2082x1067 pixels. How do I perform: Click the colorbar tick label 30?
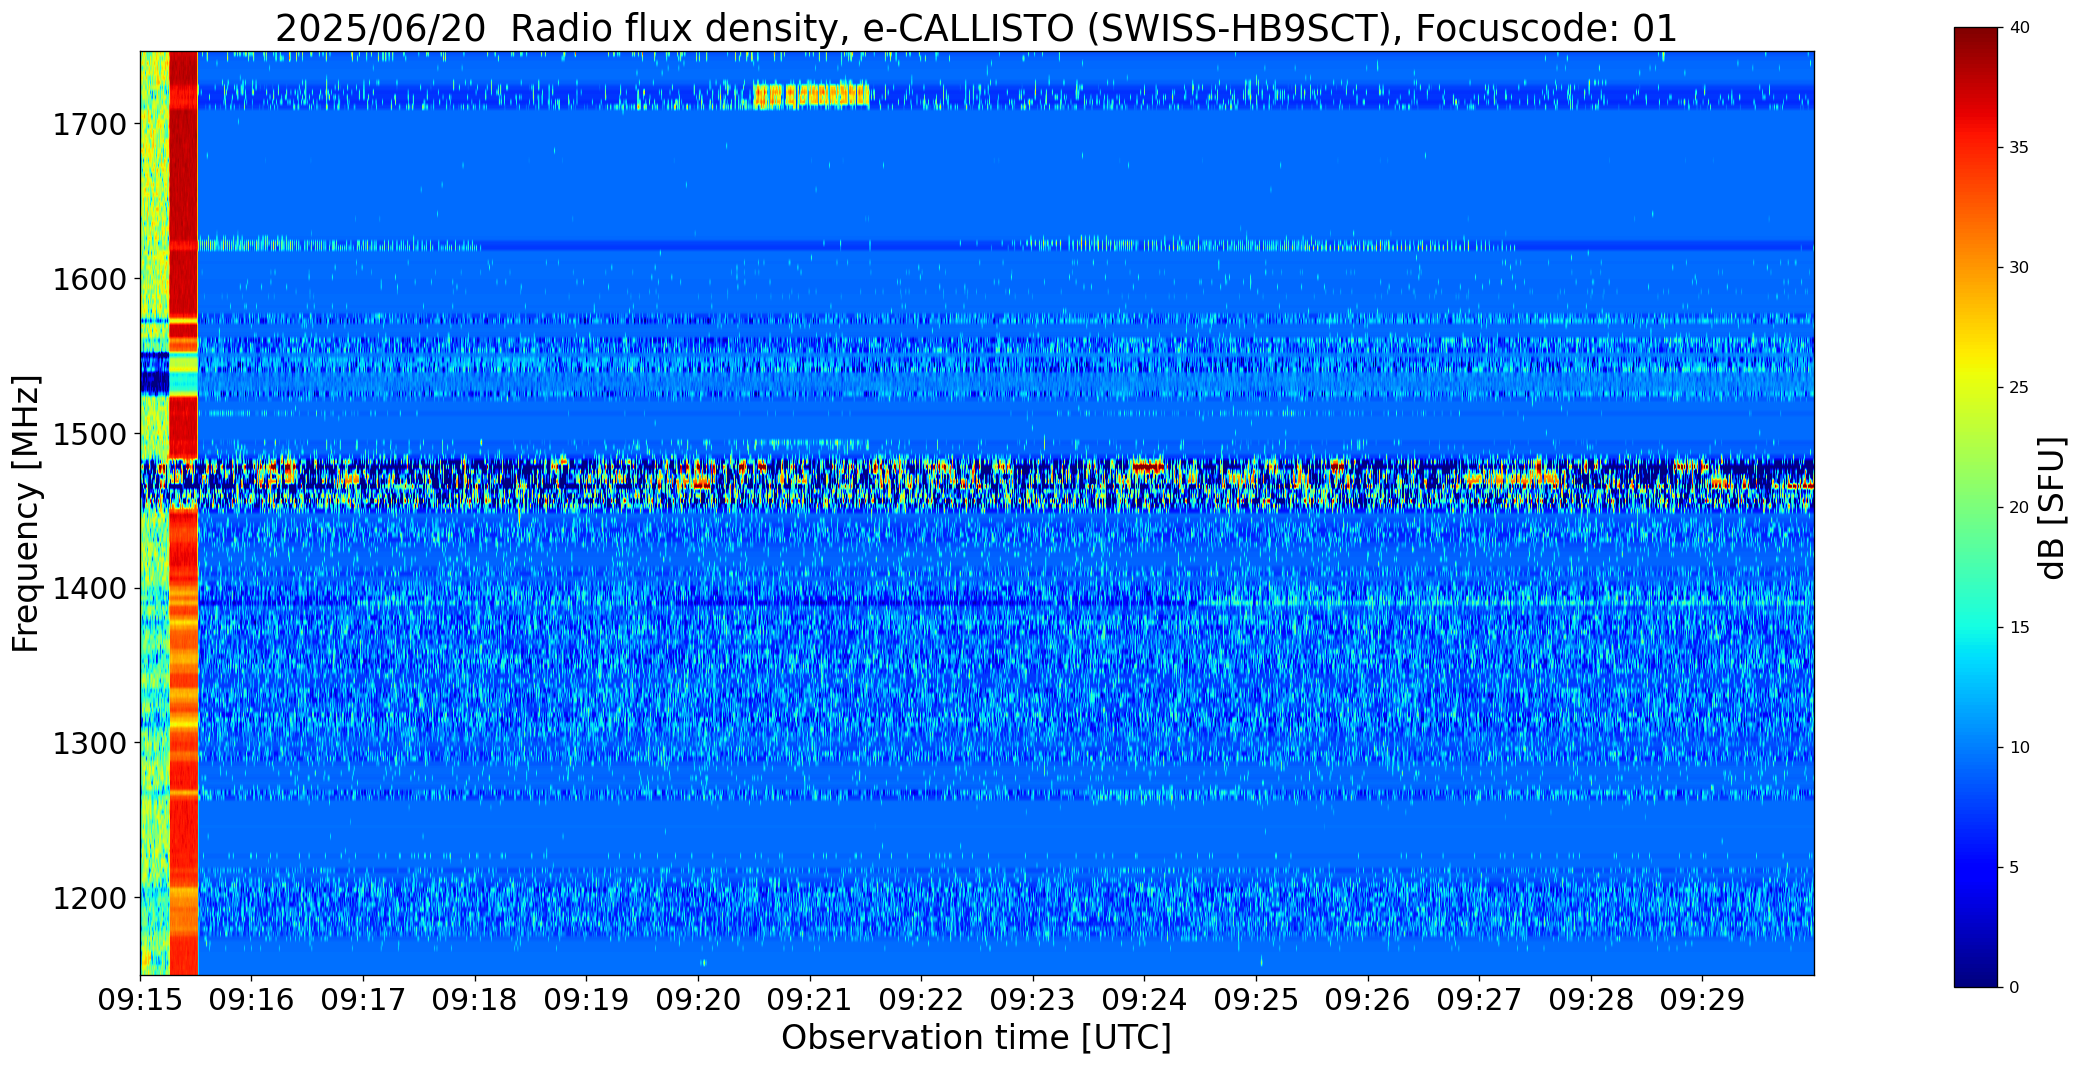[2019, 268]
